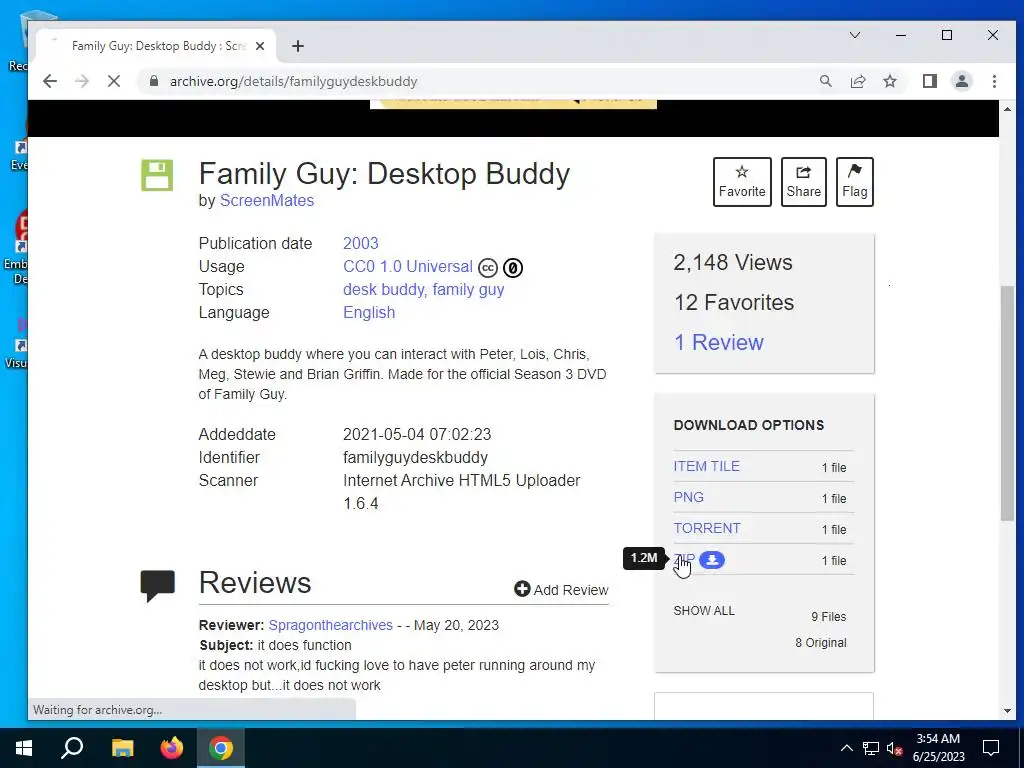
Task: Open the tab search chevron
Action: 854,35
